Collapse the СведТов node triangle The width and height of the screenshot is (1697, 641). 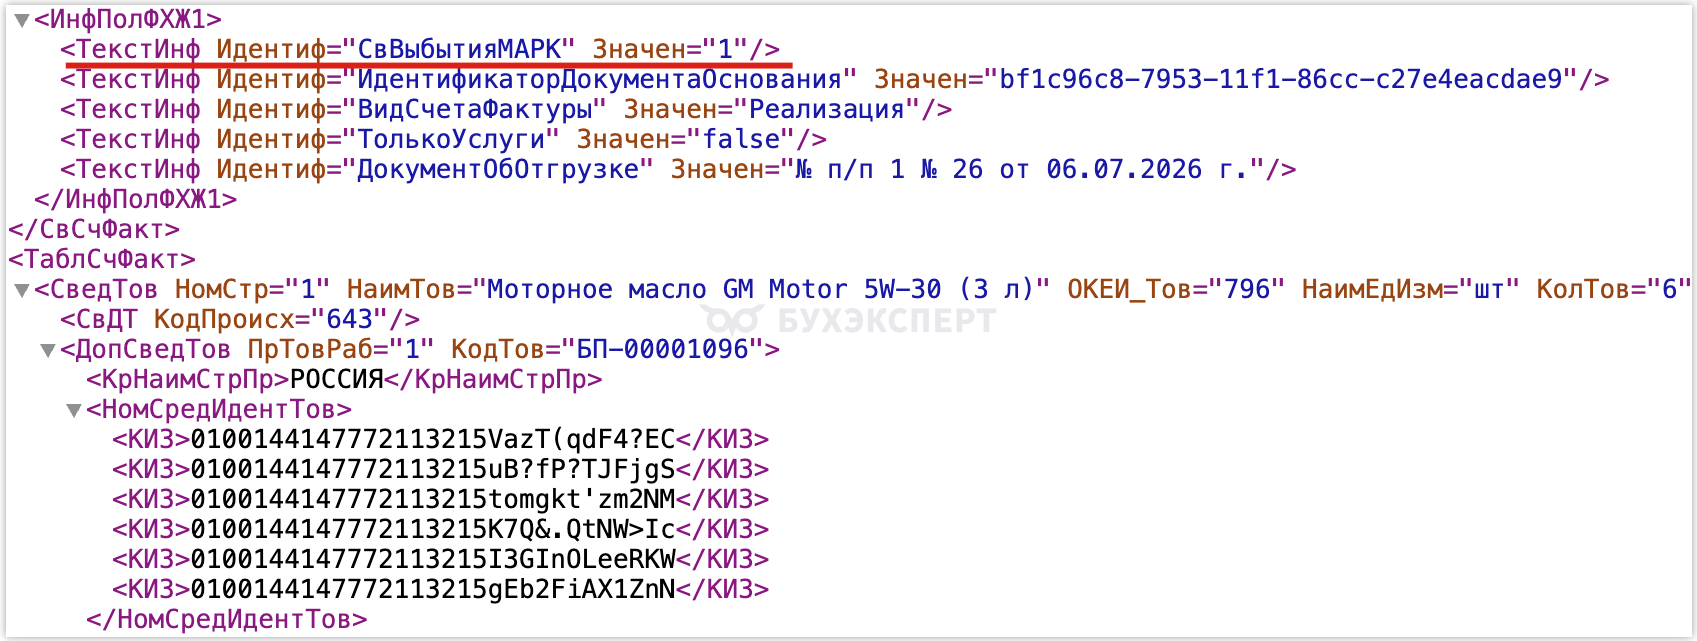[x=21, y=290]
